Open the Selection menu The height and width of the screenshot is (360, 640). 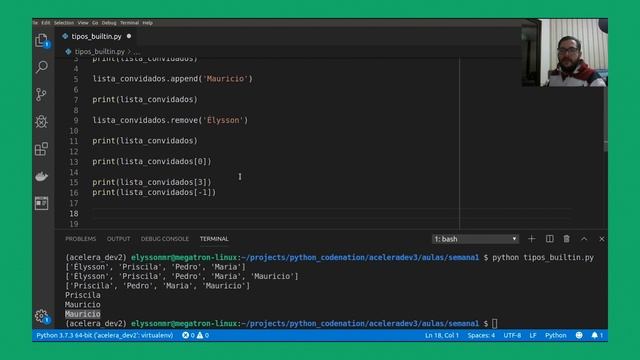tap(64, 23)
